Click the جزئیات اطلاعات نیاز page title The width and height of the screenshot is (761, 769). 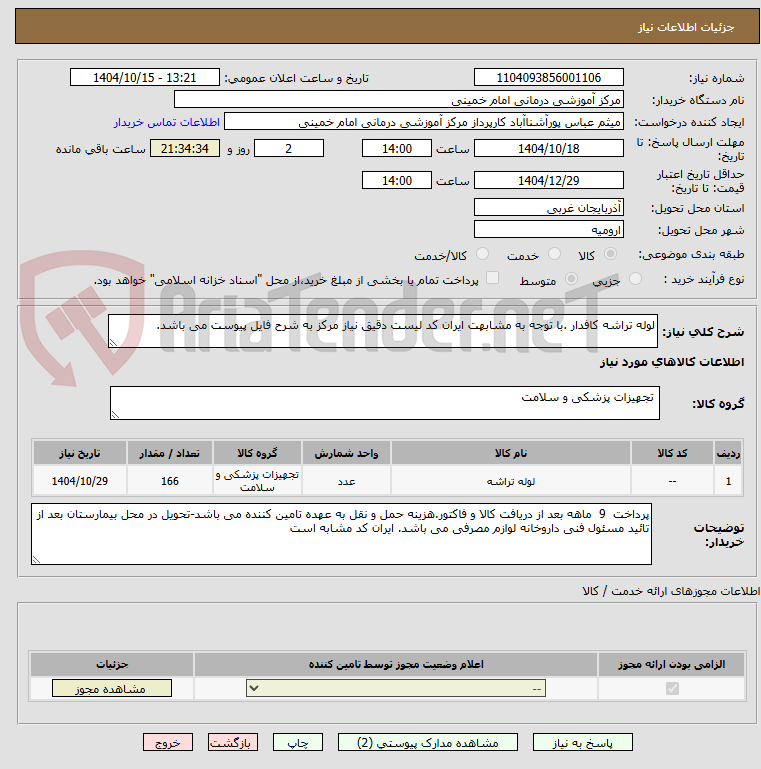[x=685, y=27]
